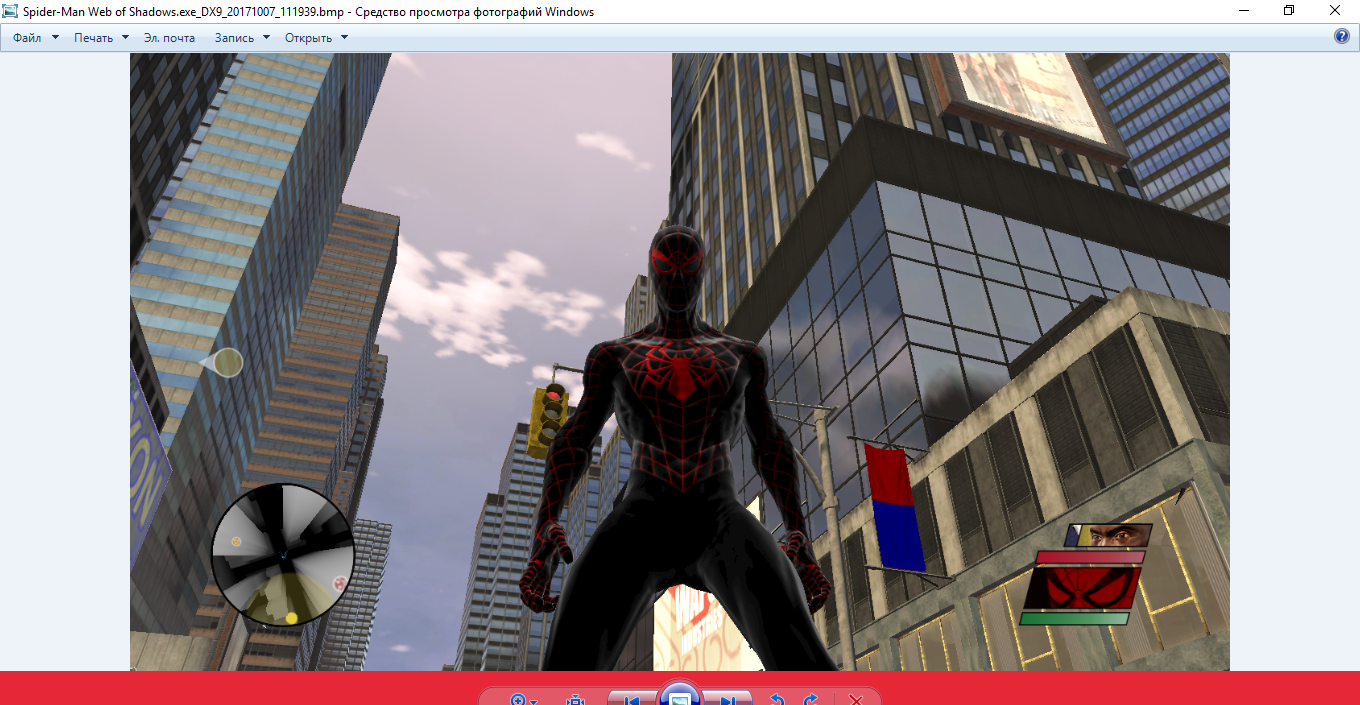This screenshot has width=1360, height=705.
Task: Restore down the photo viewer window
Action: tap(1289, 11)
